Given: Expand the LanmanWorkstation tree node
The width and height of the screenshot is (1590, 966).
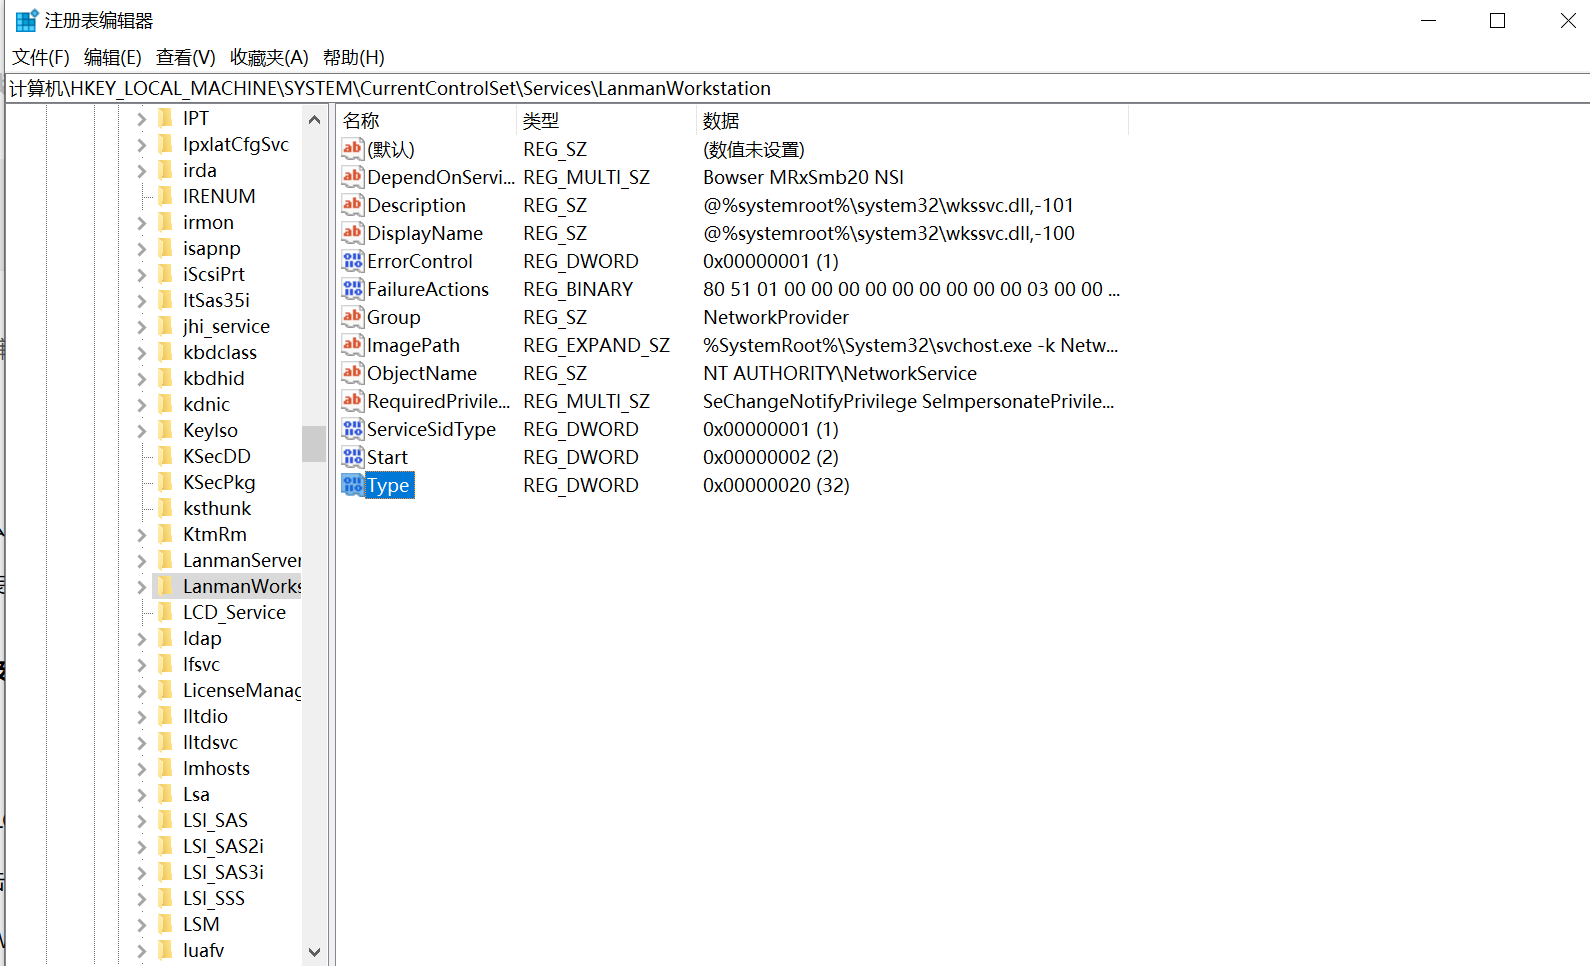Looking at the screenshot, I should [x=141, y=587].
